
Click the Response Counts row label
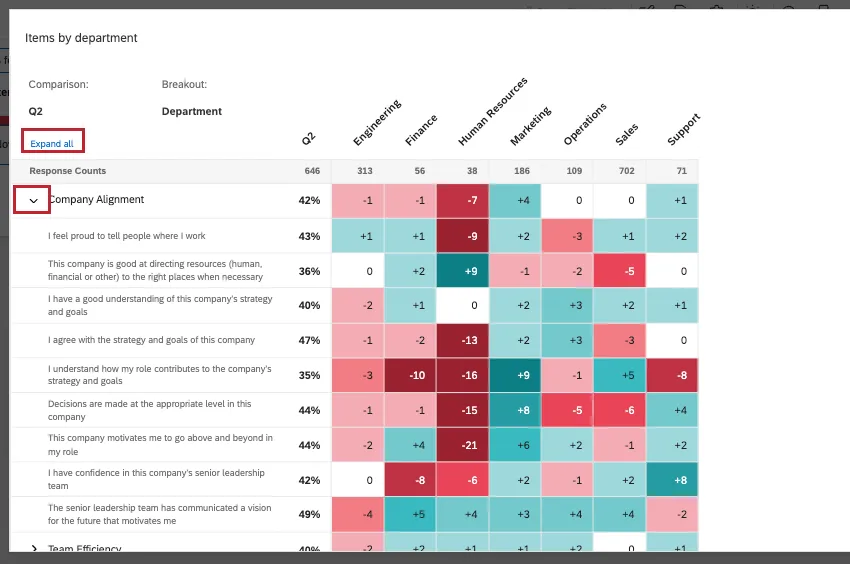click(67, 171)
